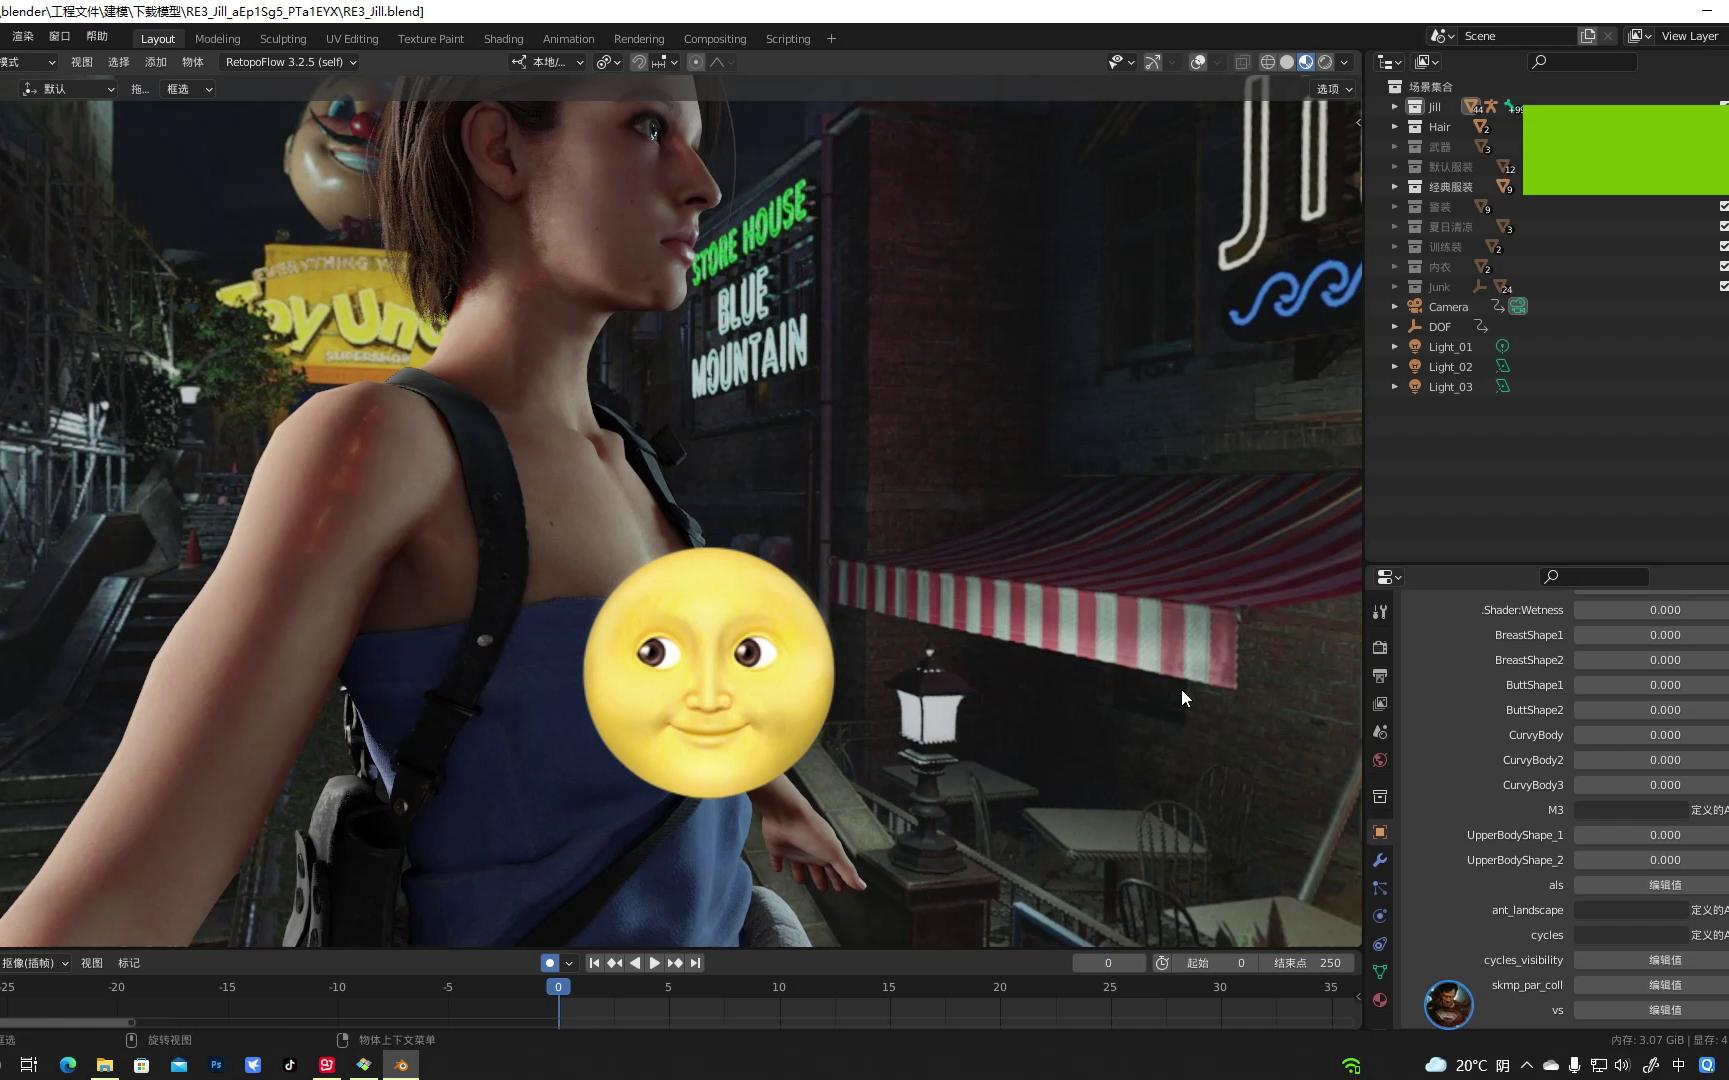
Task: Toggle viewport gizmos display
Action: point(1153,62)
